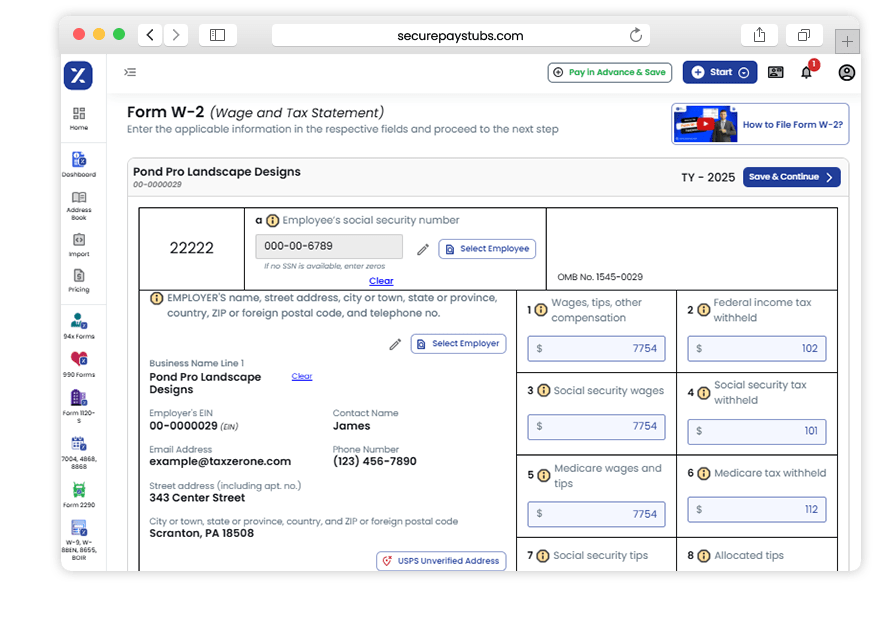Clear the employee SSN link

381,281
